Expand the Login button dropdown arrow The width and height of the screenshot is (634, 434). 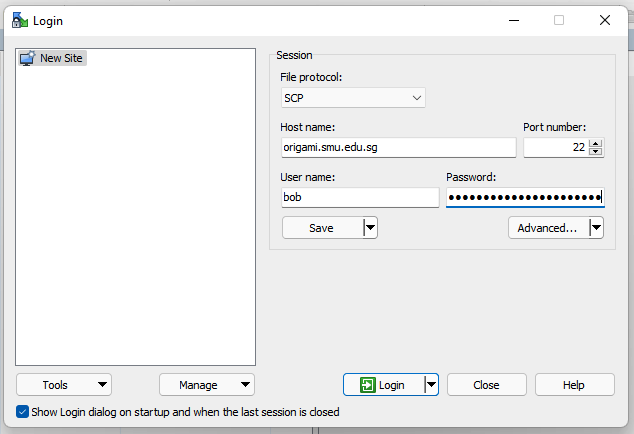[431, 385]
